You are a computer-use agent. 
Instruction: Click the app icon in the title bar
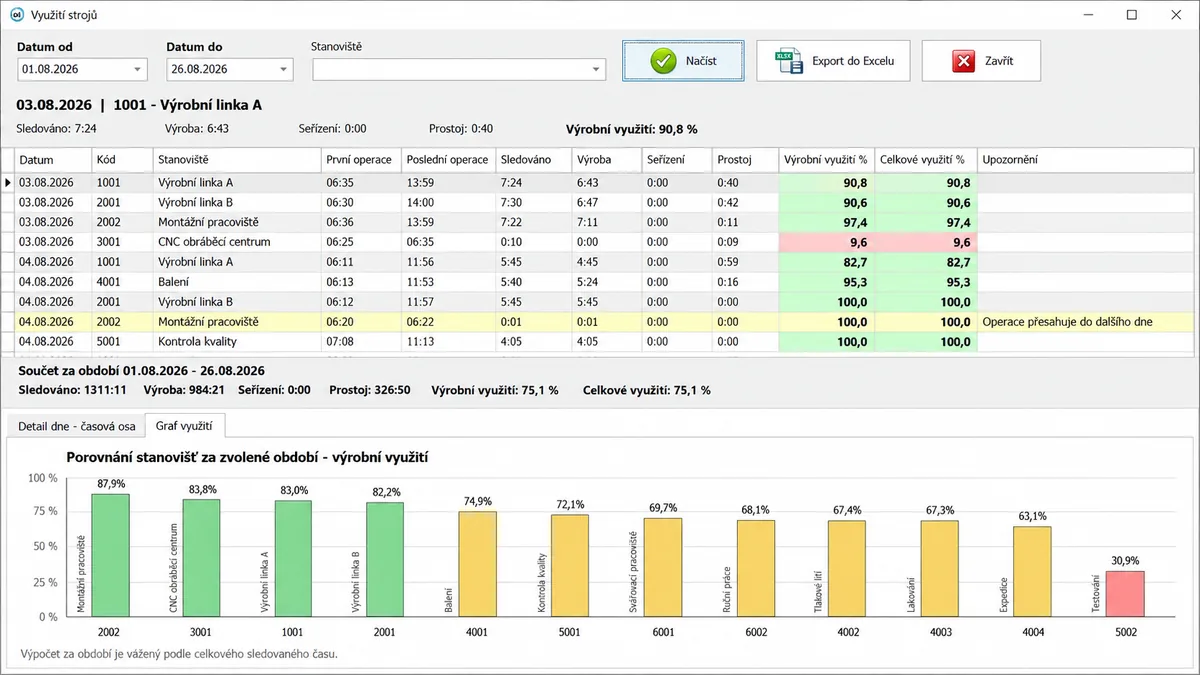point(15,15)
